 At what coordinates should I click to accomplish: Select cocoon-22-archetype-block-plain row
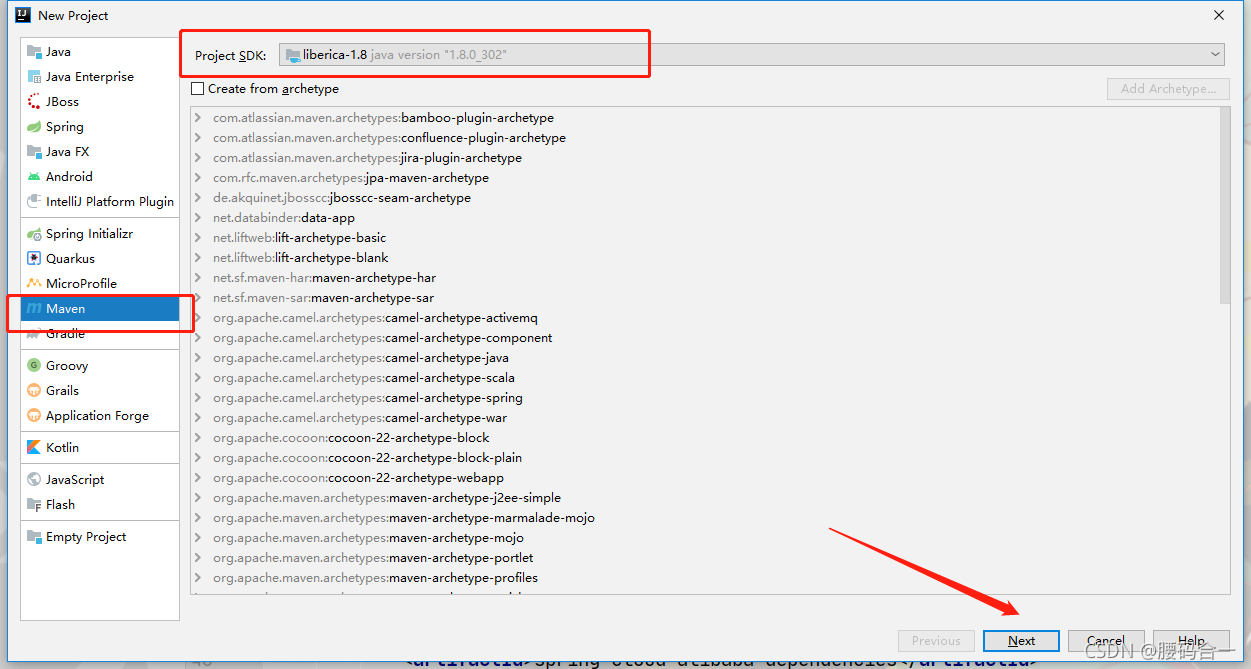[705, 458]
